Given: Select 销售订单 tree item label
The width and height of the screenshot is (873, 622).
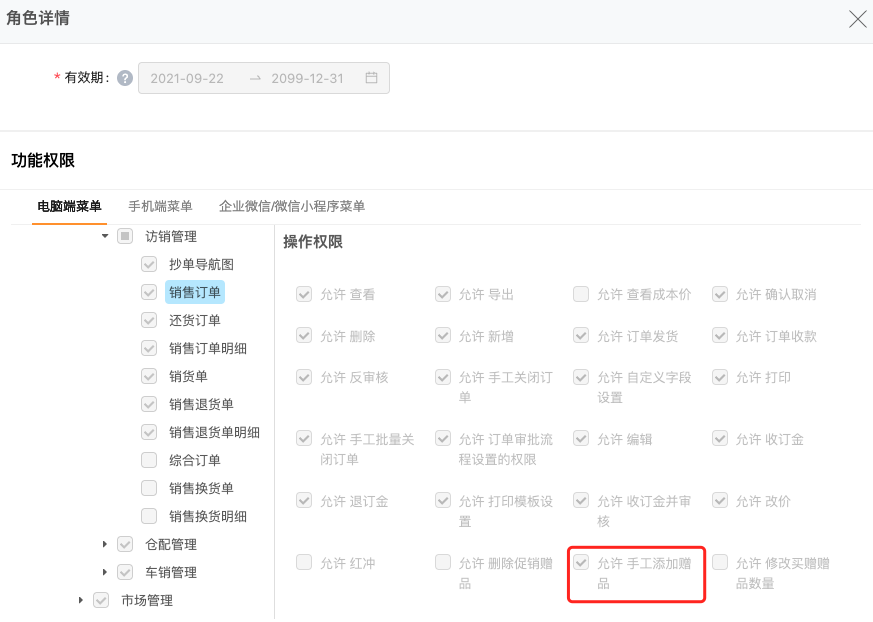Looking at the screenshot, I should [195, 292].
